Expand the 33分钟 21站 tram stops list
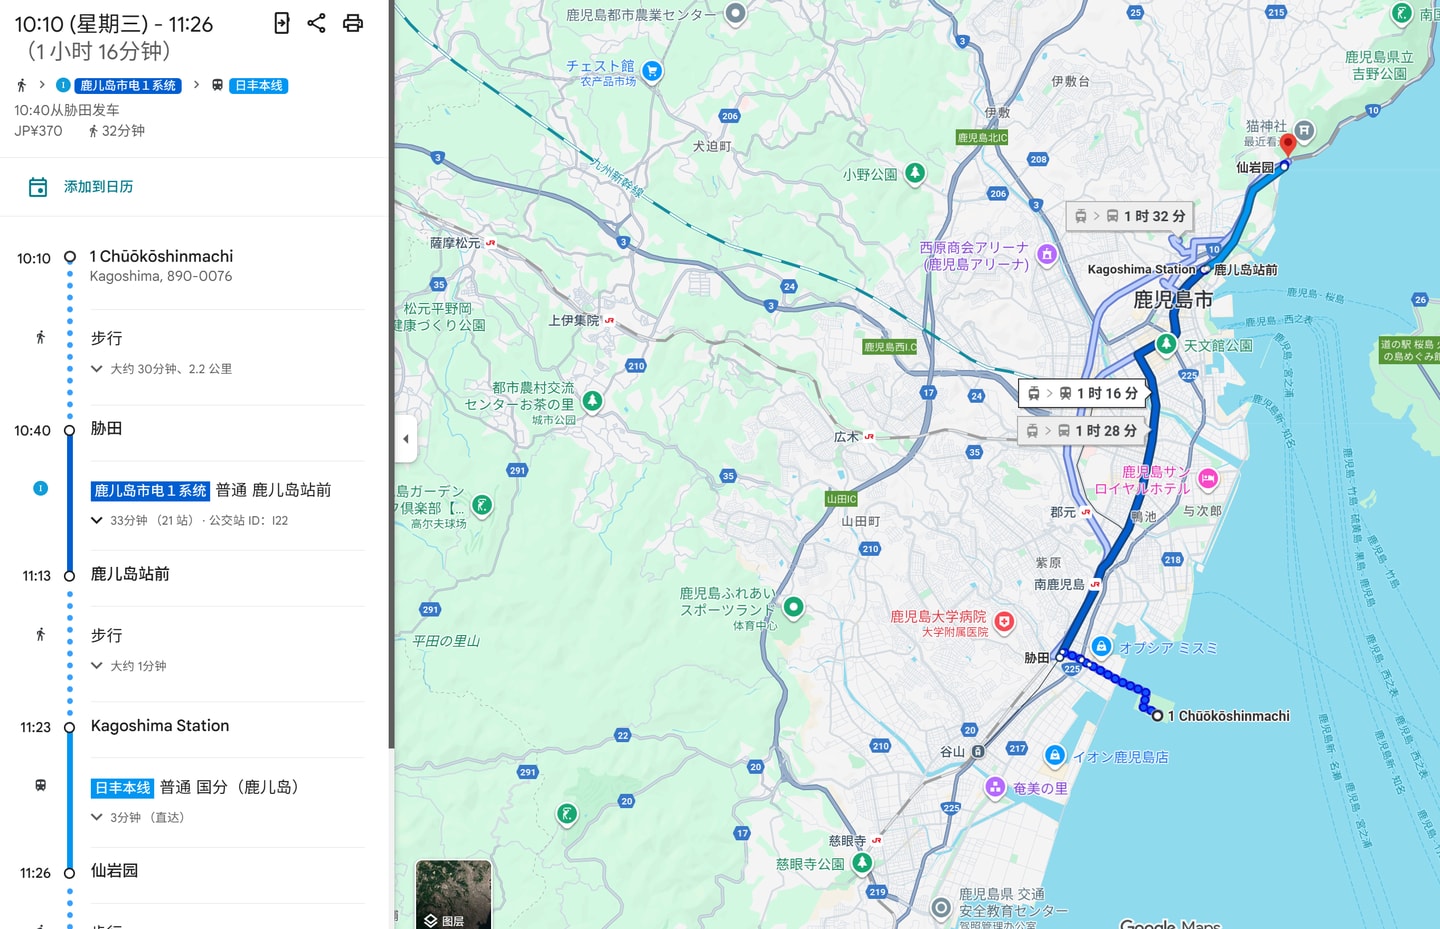 [97, 520]
